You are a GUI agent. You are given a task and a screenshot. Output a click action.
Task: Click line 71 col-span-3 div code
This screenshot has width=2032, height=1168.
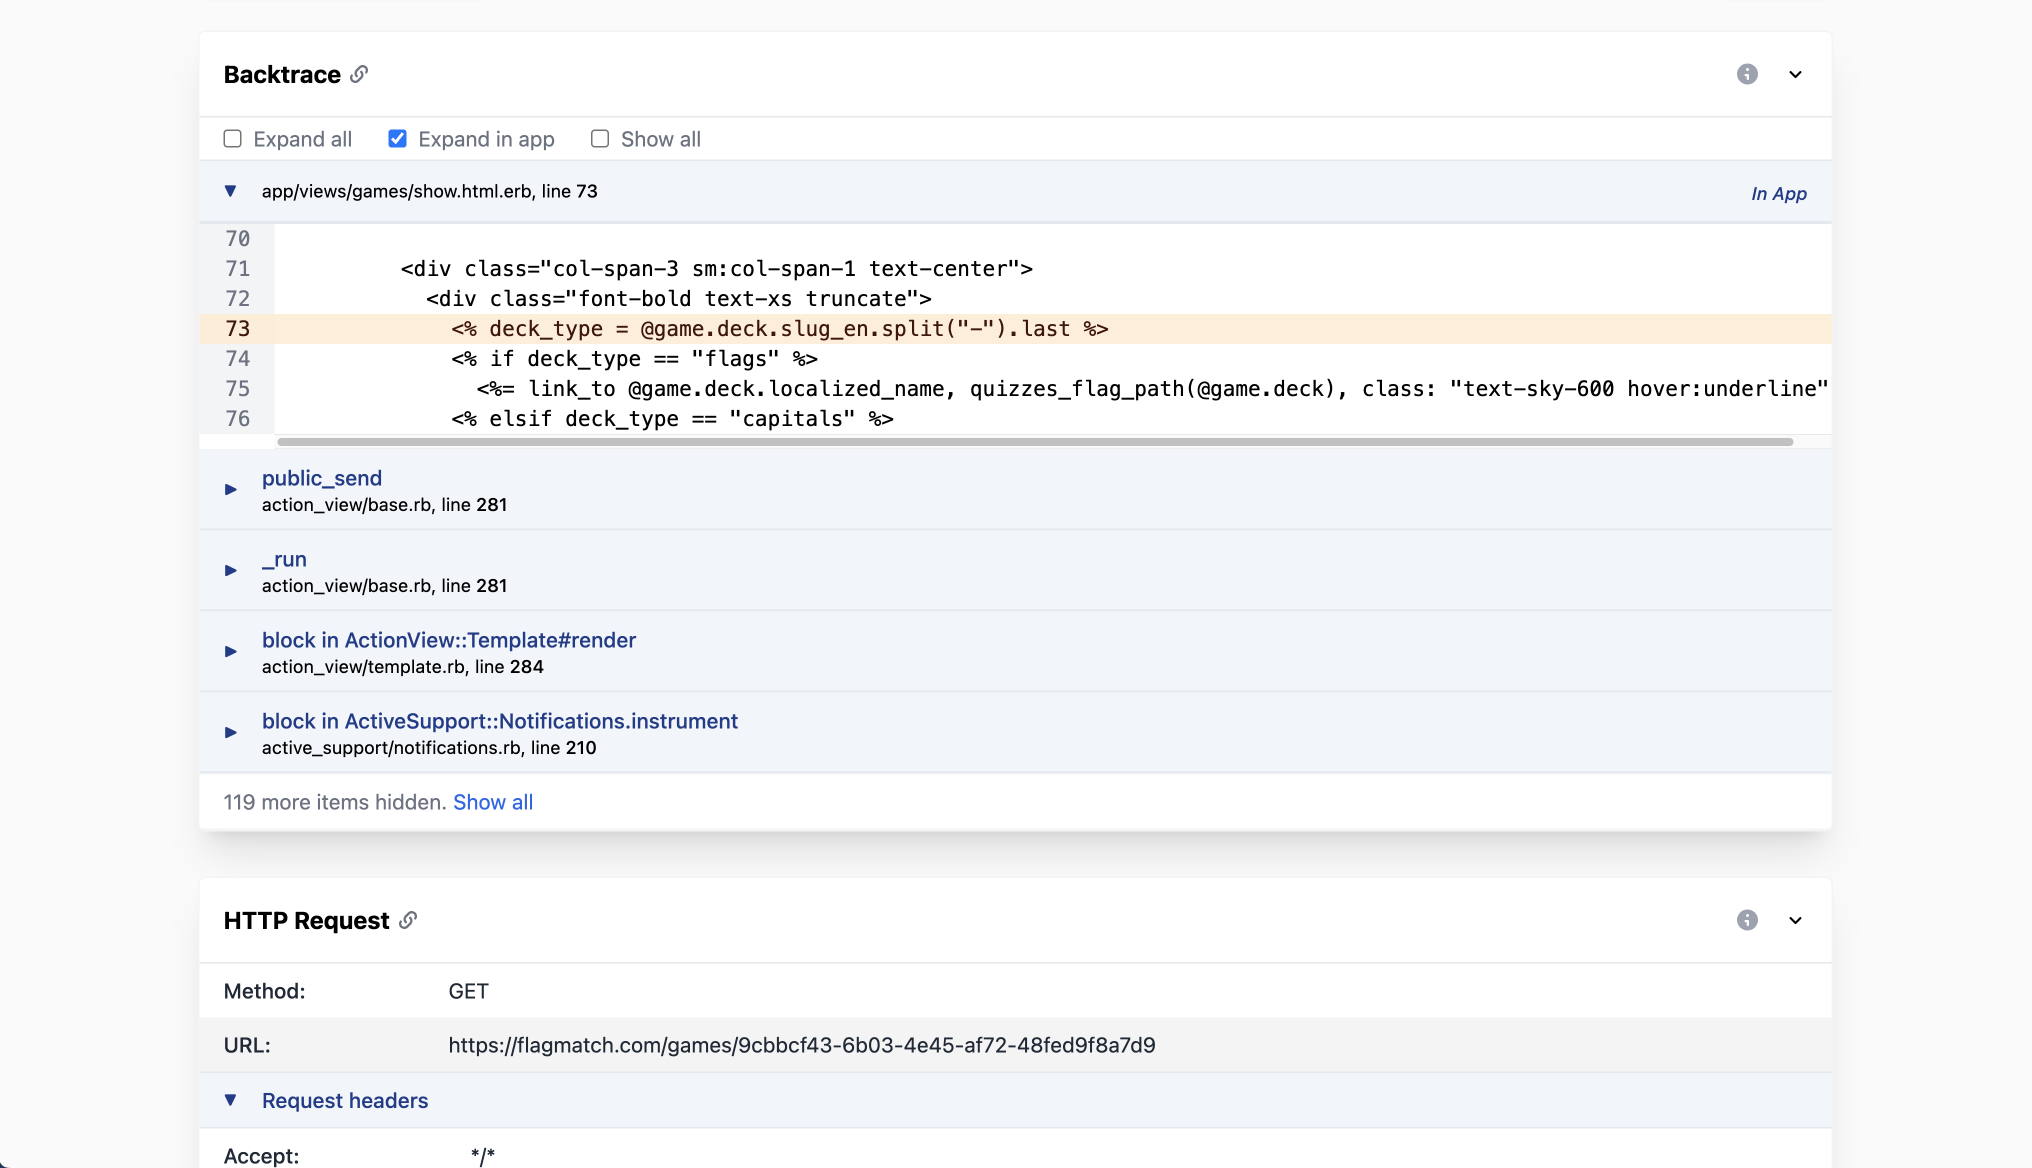(x=717, y=269)
